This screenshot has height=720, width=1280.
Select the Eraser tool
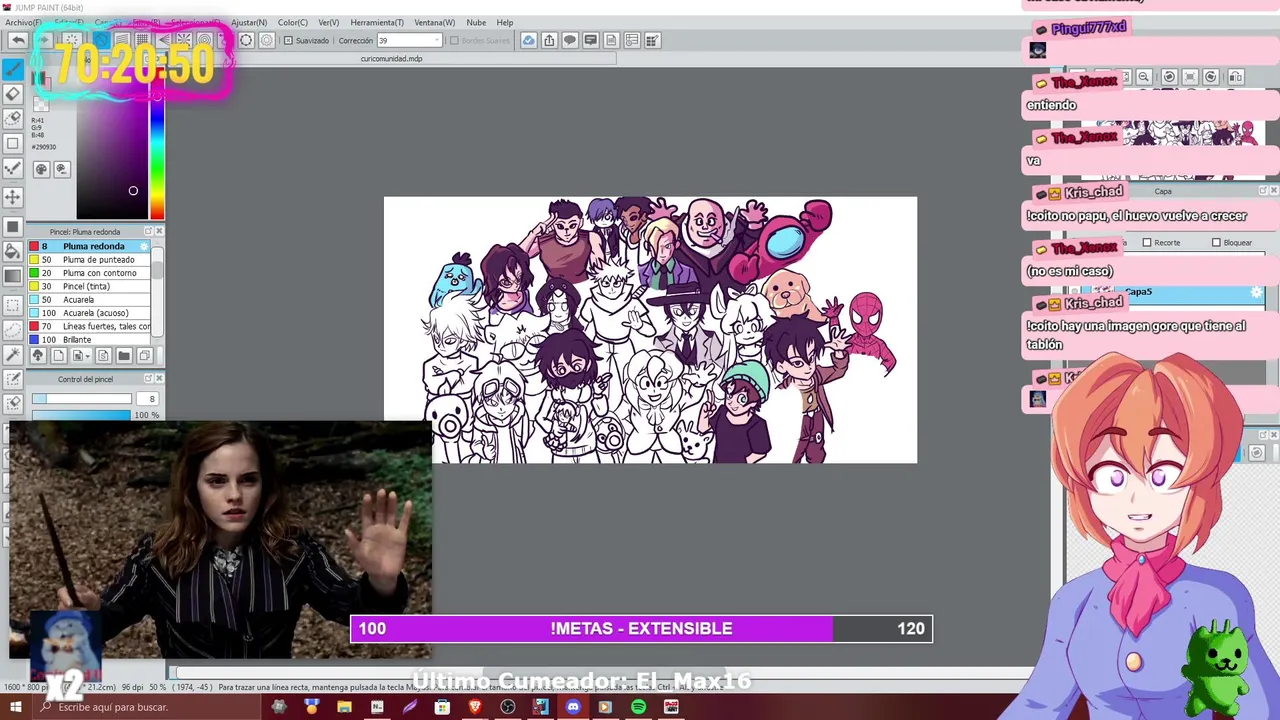(x=13, y=94)
